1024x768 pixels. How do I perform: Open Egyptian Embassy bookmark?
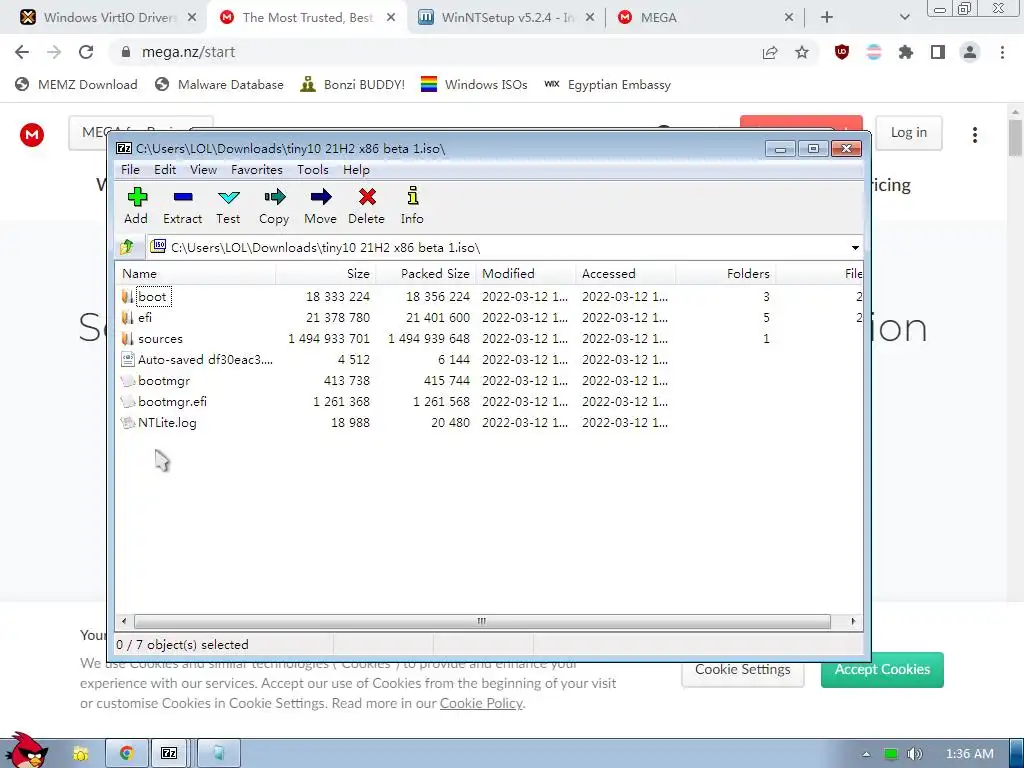click(x=607, y=84)
